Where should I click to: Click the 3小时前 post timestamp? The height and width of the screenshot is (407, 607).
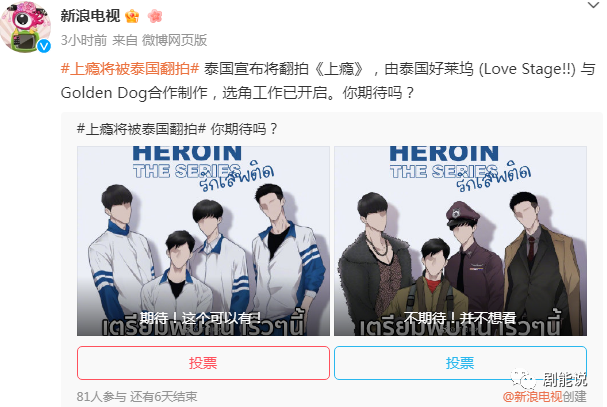click(x=84, y=40)
